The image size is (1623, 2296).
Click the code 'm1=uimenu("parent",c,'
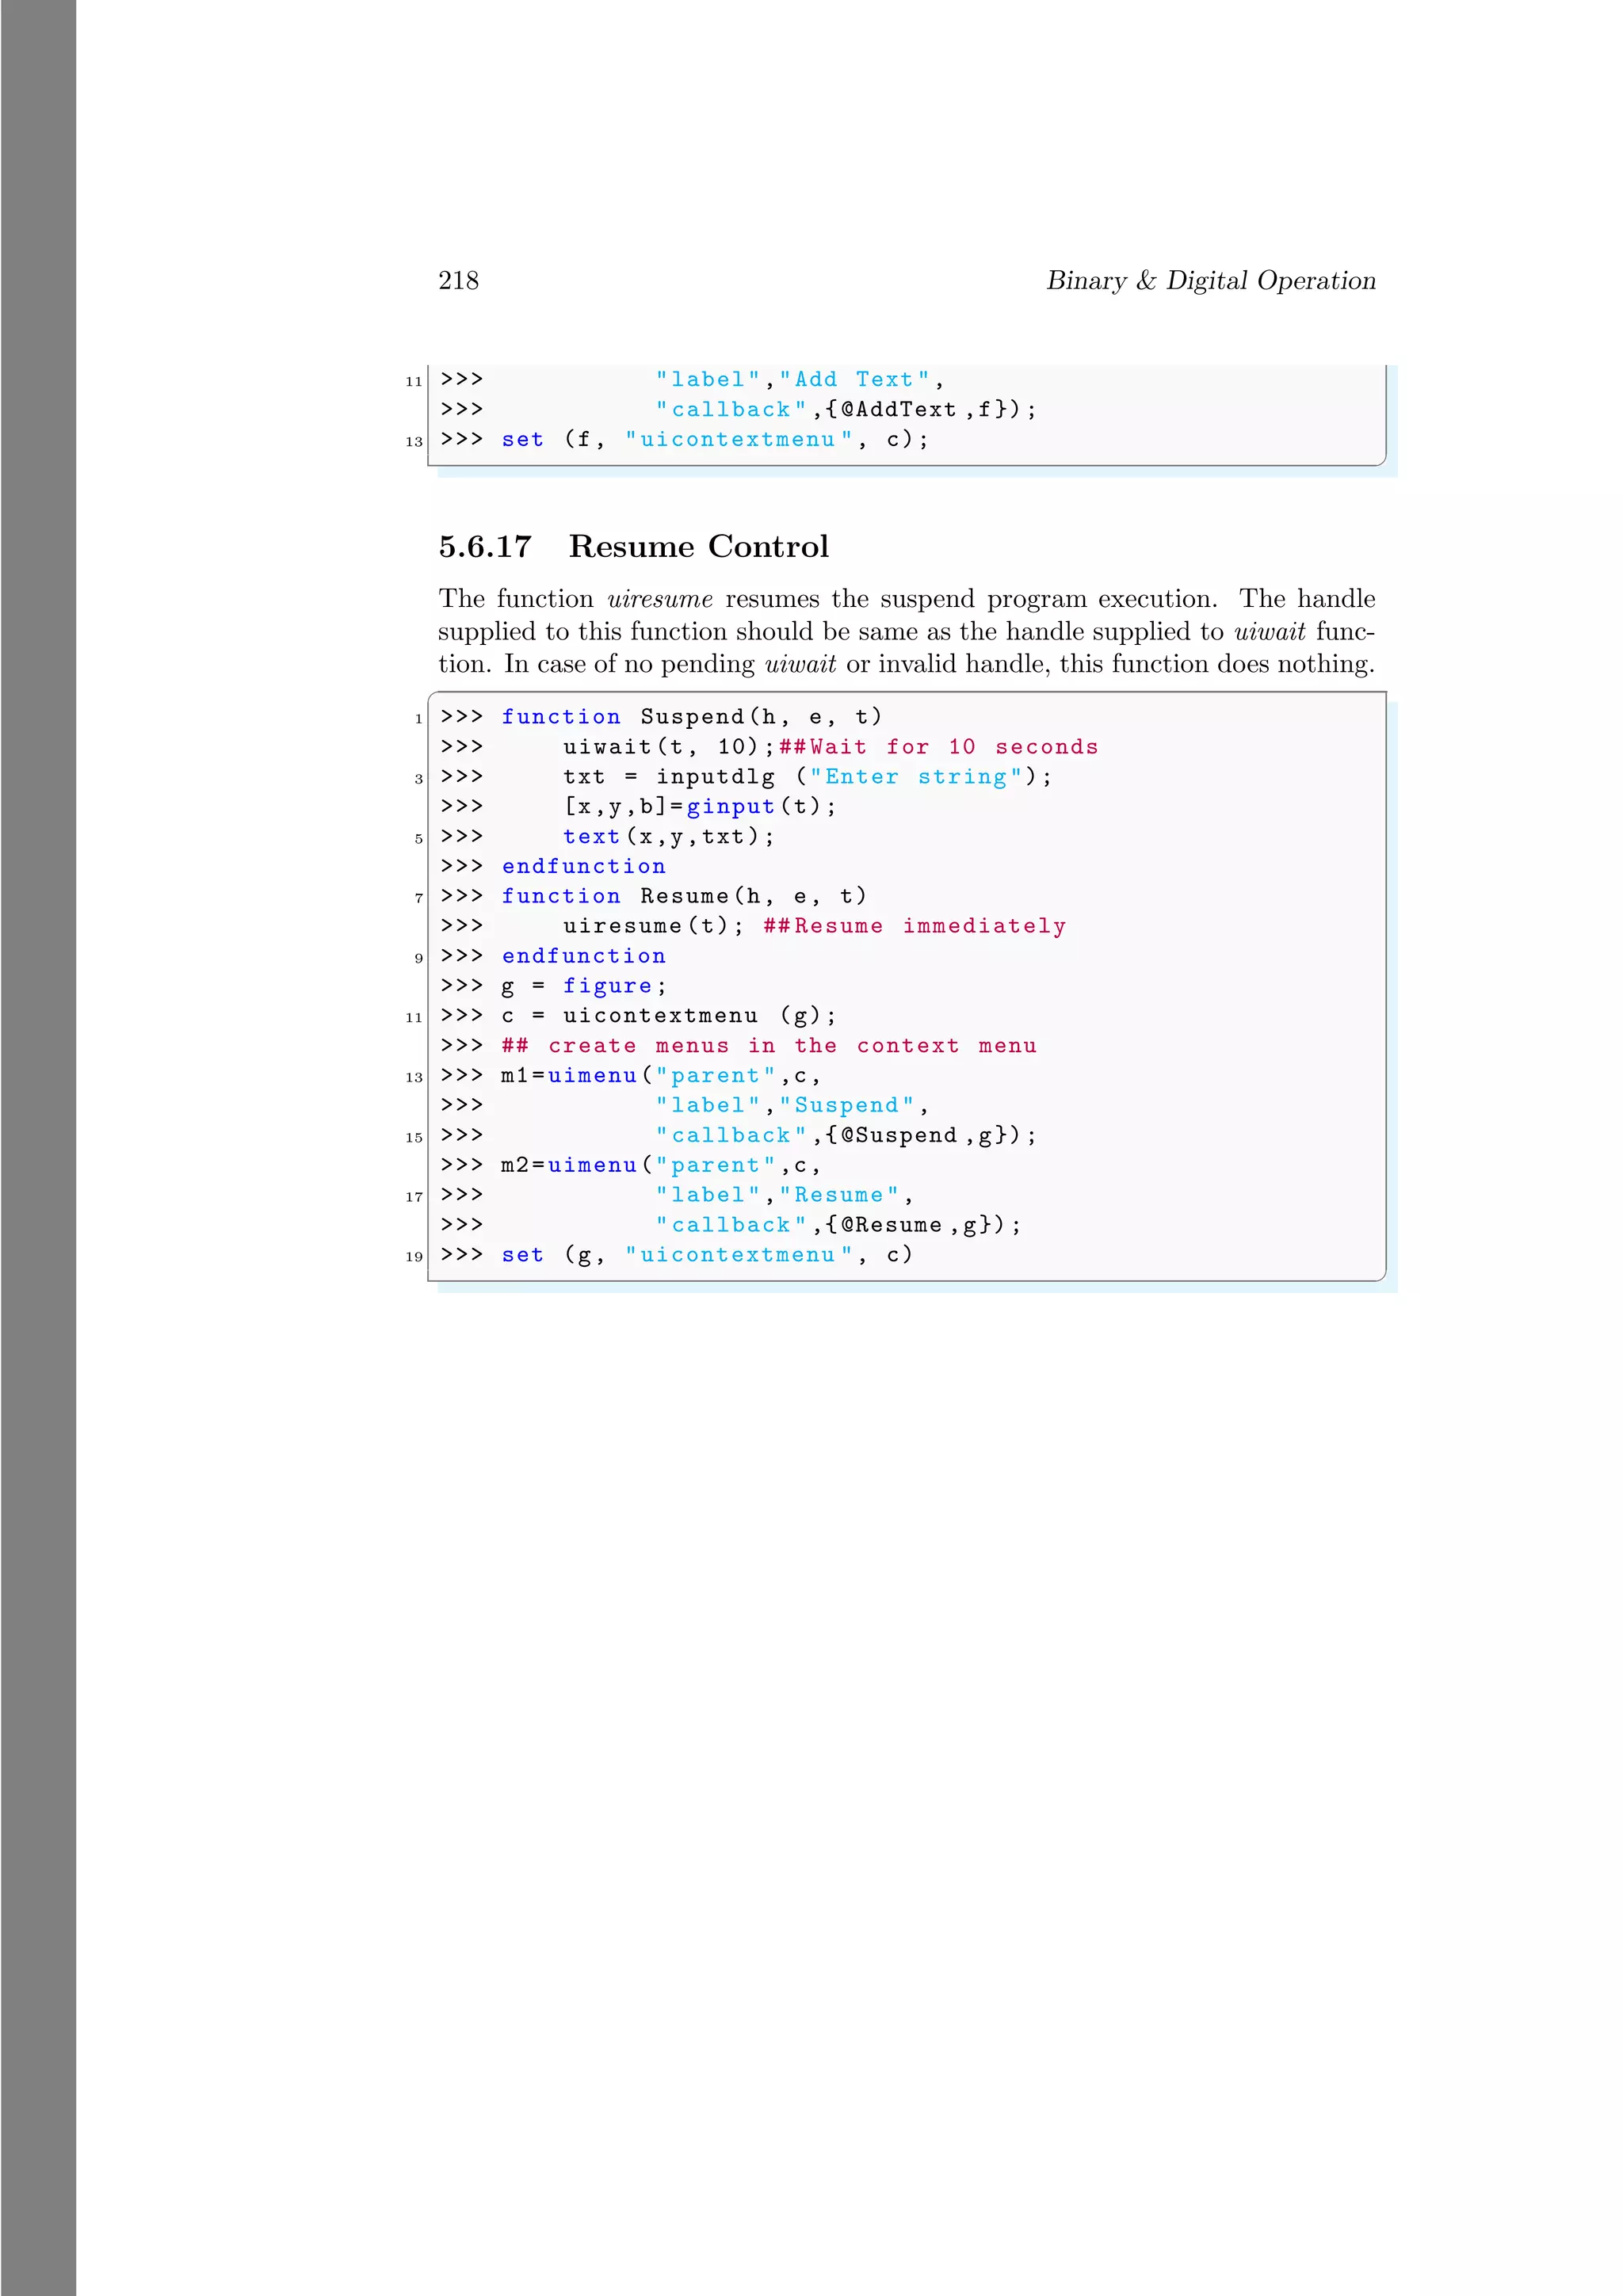coord(660,1076)
